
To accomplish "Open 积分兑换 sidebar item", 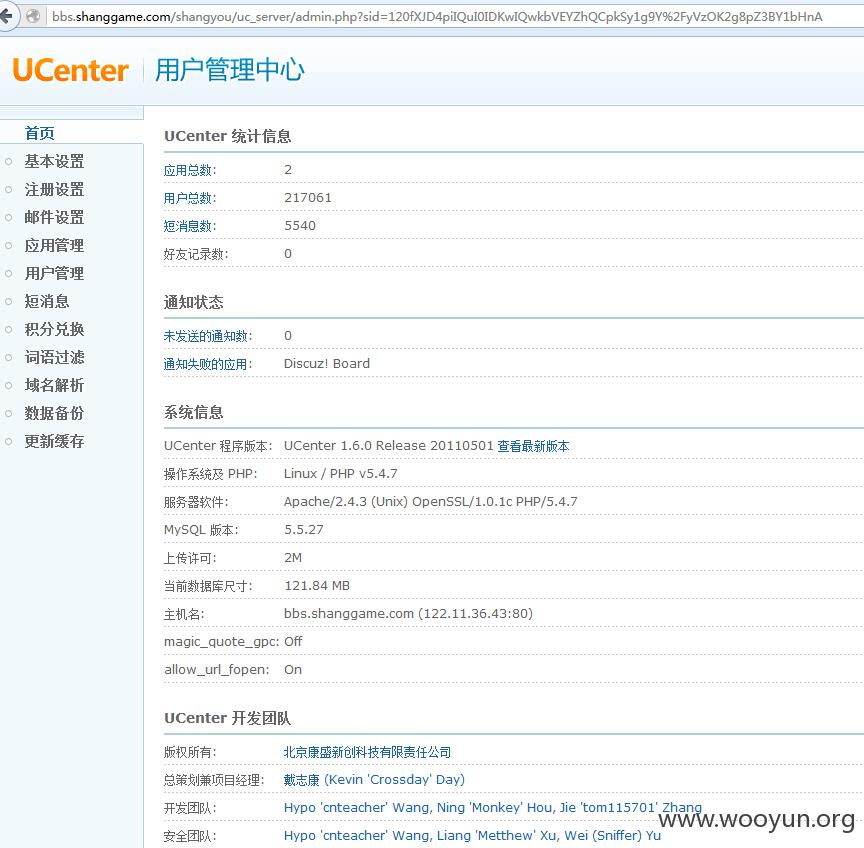I will pyautogui.click(x=54, y=329).
